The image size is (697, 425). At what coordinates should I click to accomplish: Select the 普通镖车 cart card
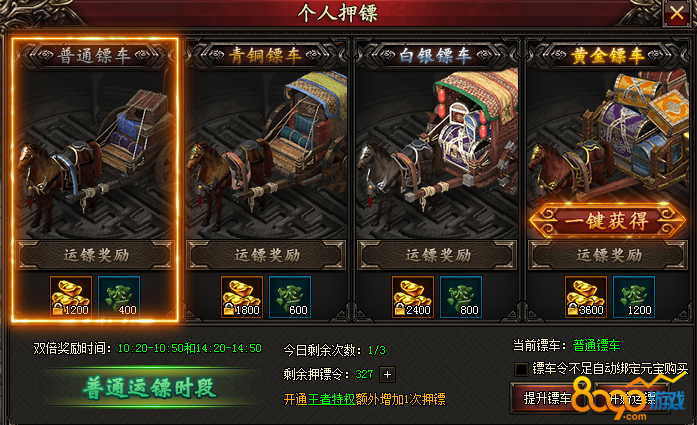coord(95,180)
